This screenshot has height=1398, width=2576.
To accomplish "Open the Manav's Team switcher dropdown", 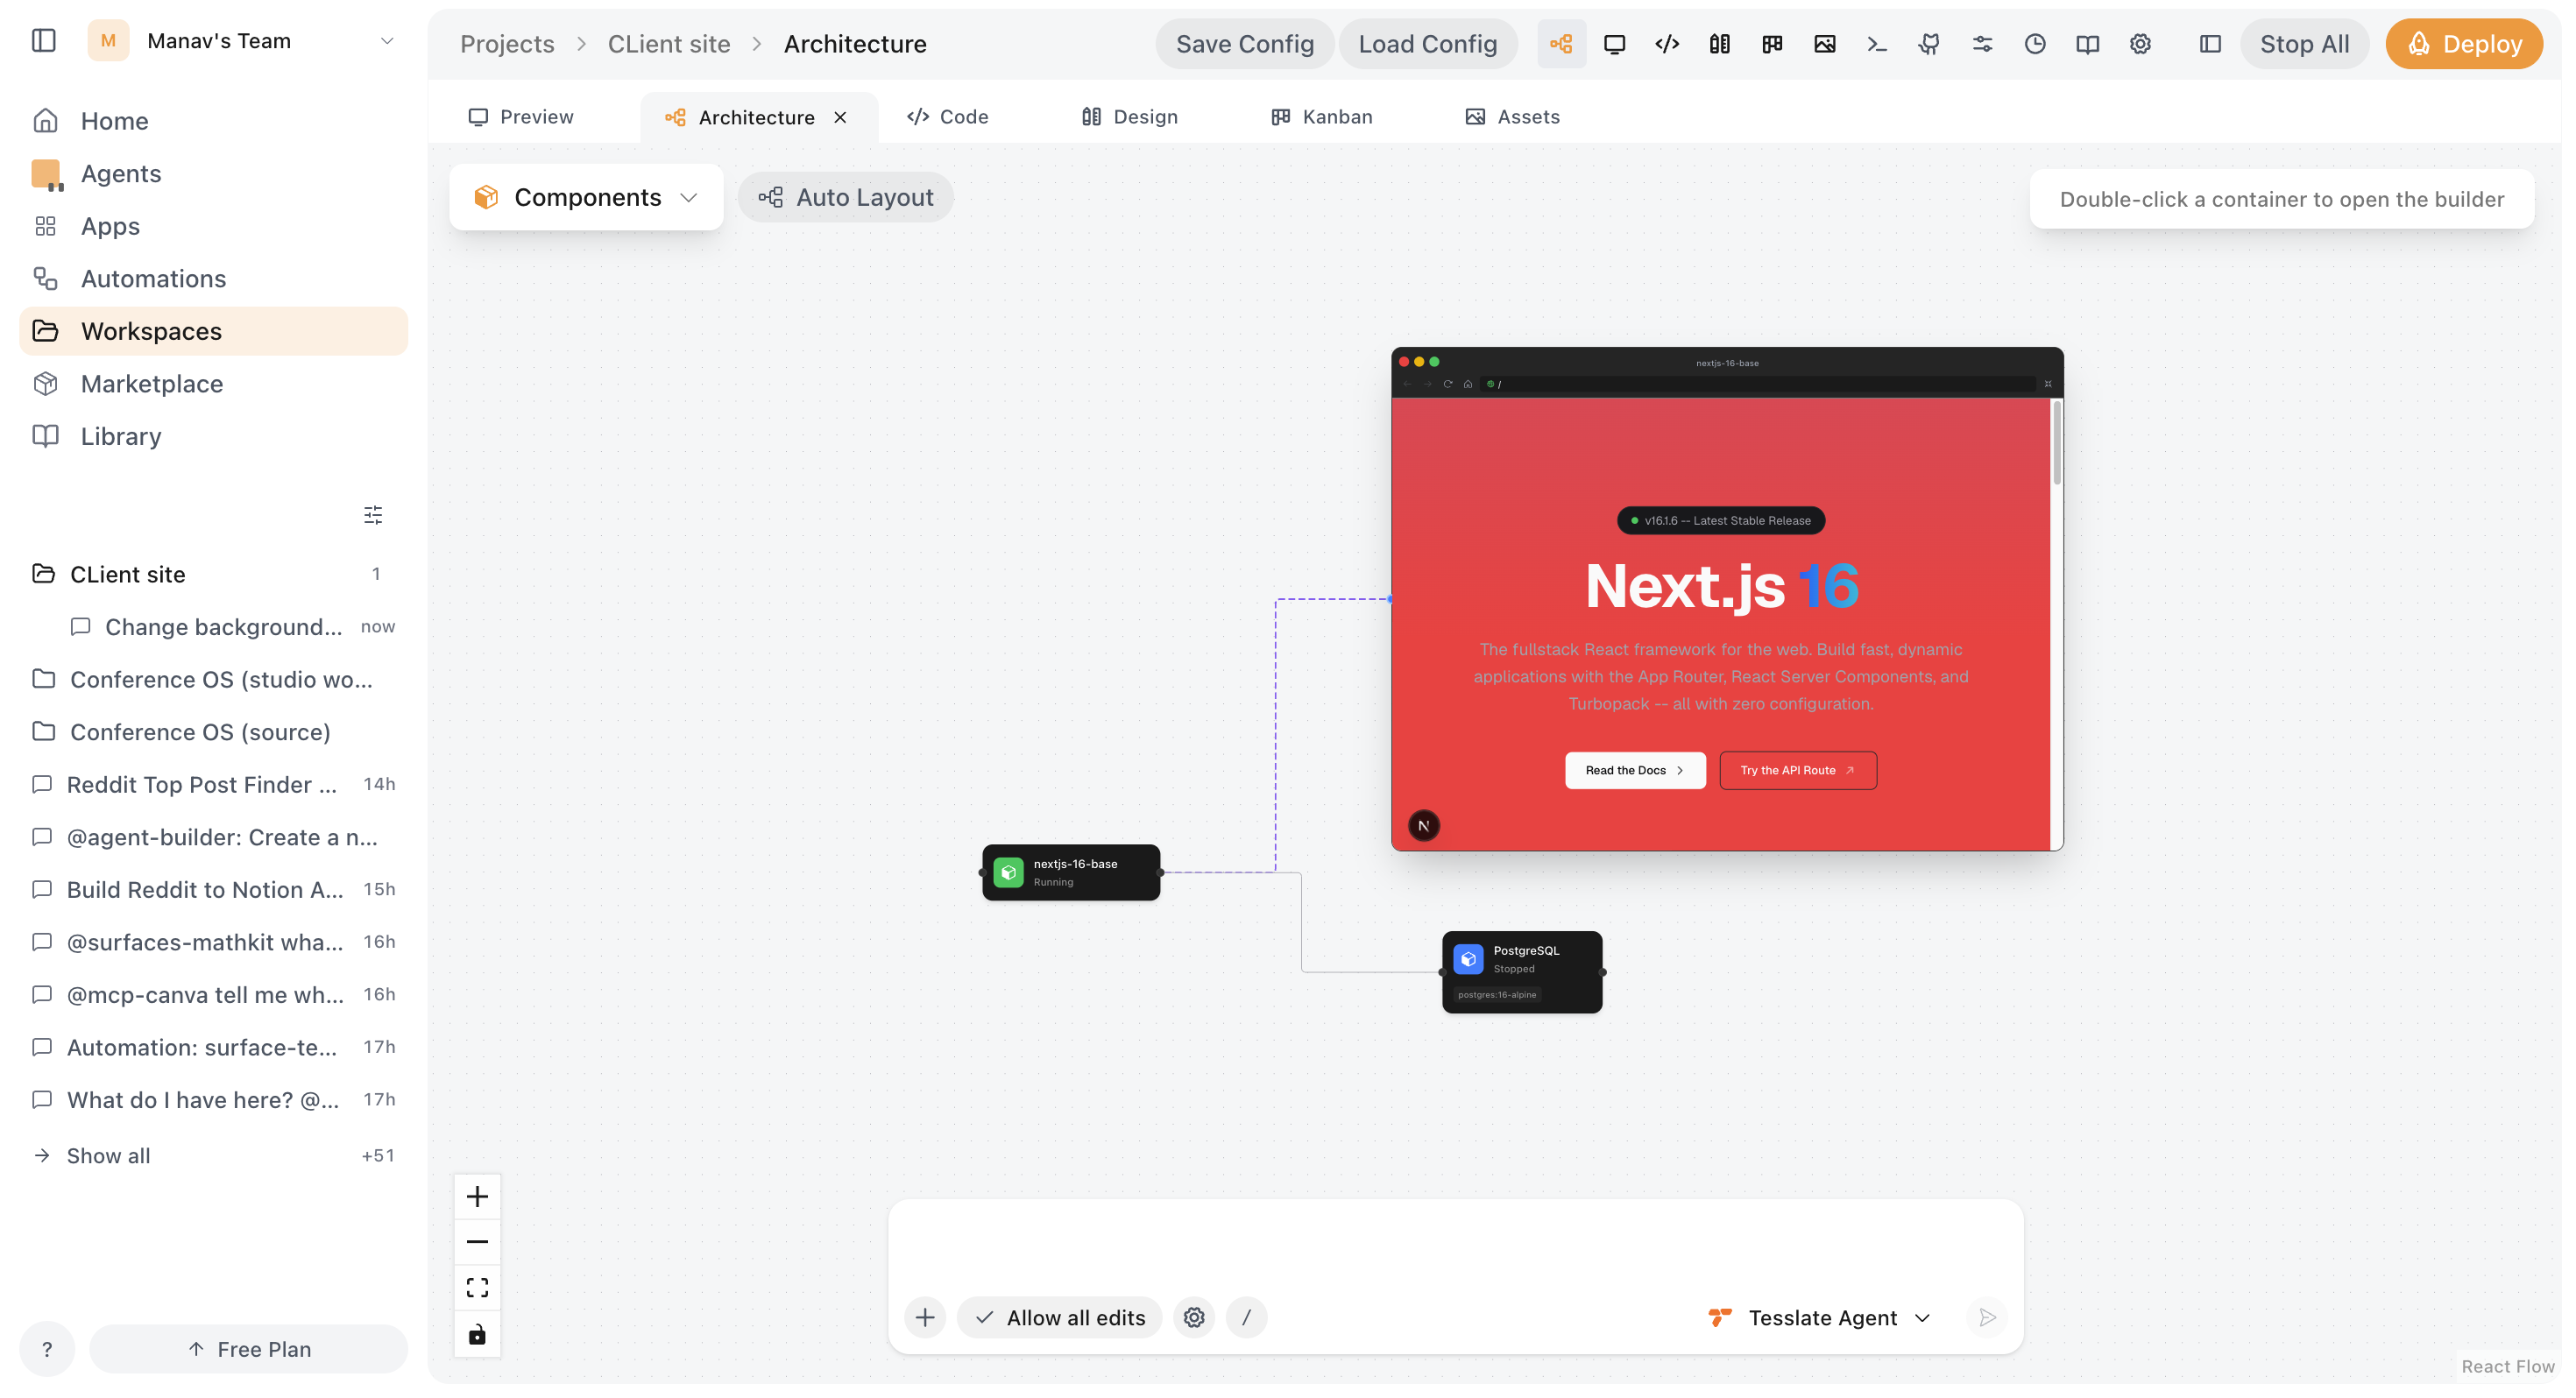I will [x=241, y=41].
